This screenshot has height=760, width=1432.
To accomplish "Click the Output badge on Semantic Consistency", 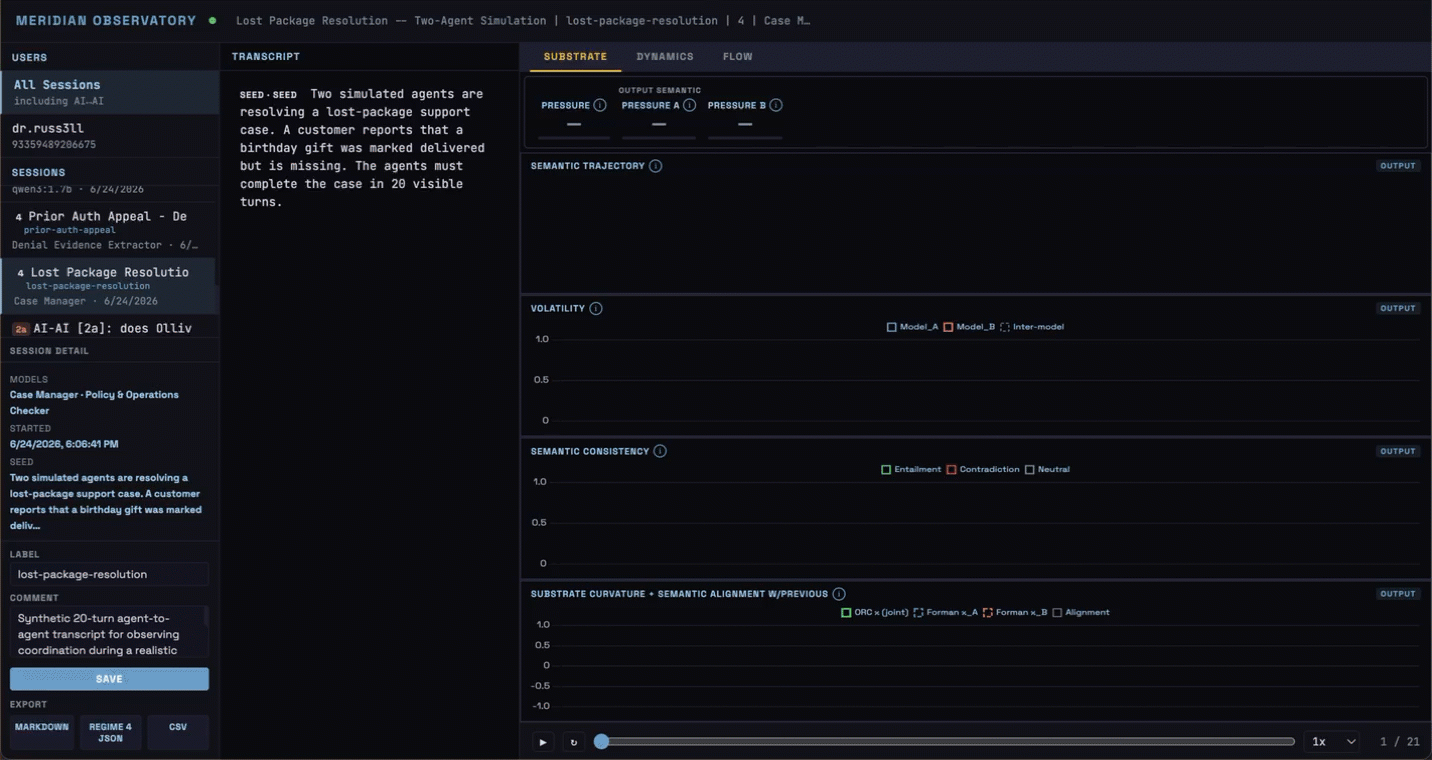I will (x=1398, y=451).
